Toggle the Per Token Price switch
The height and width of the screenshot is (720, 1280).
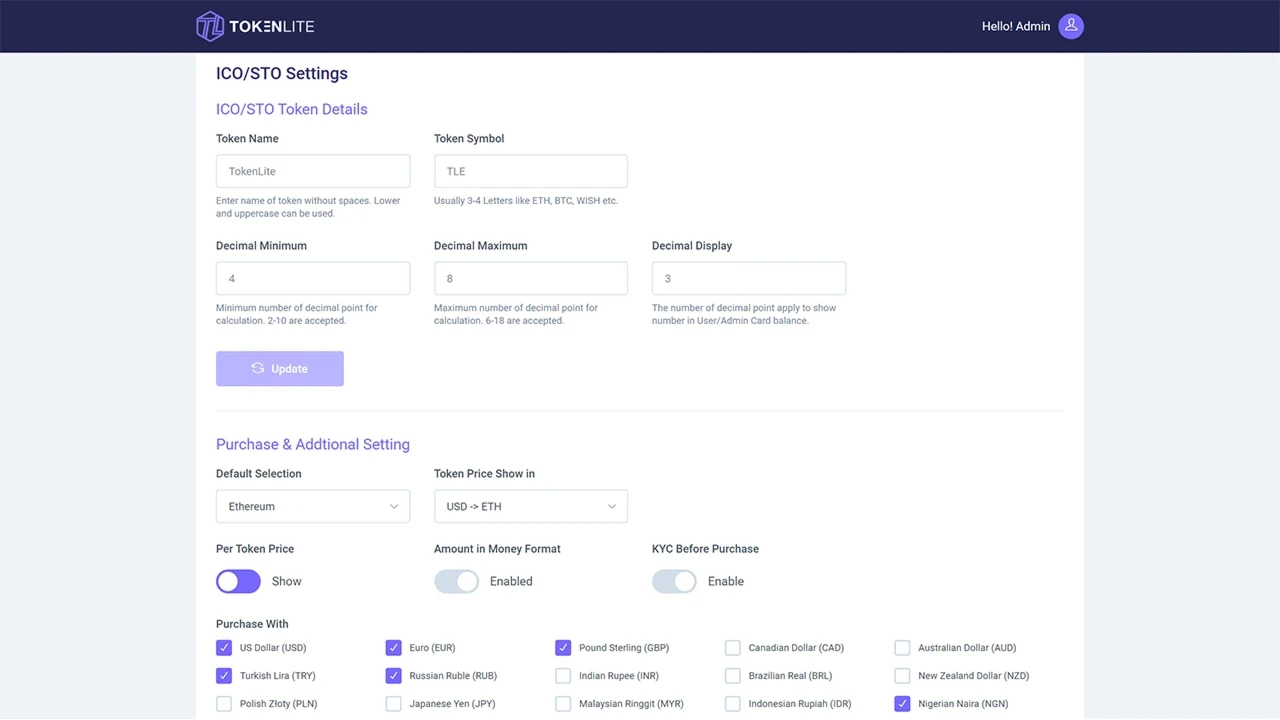238,581
